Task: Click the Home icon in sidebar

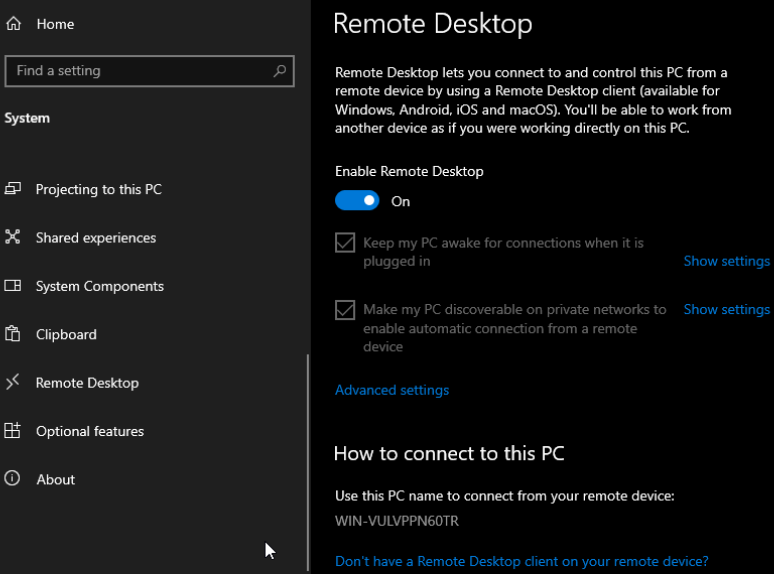Action: [x=13, y=23]
